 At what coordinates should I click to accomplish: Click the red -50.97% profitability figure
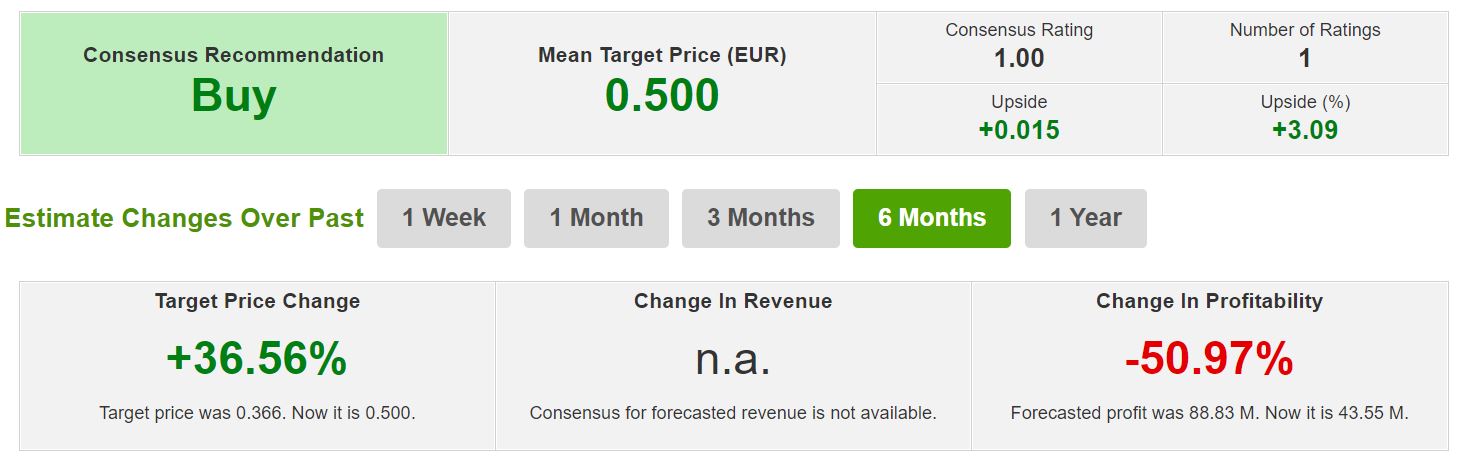[1209, 358]
